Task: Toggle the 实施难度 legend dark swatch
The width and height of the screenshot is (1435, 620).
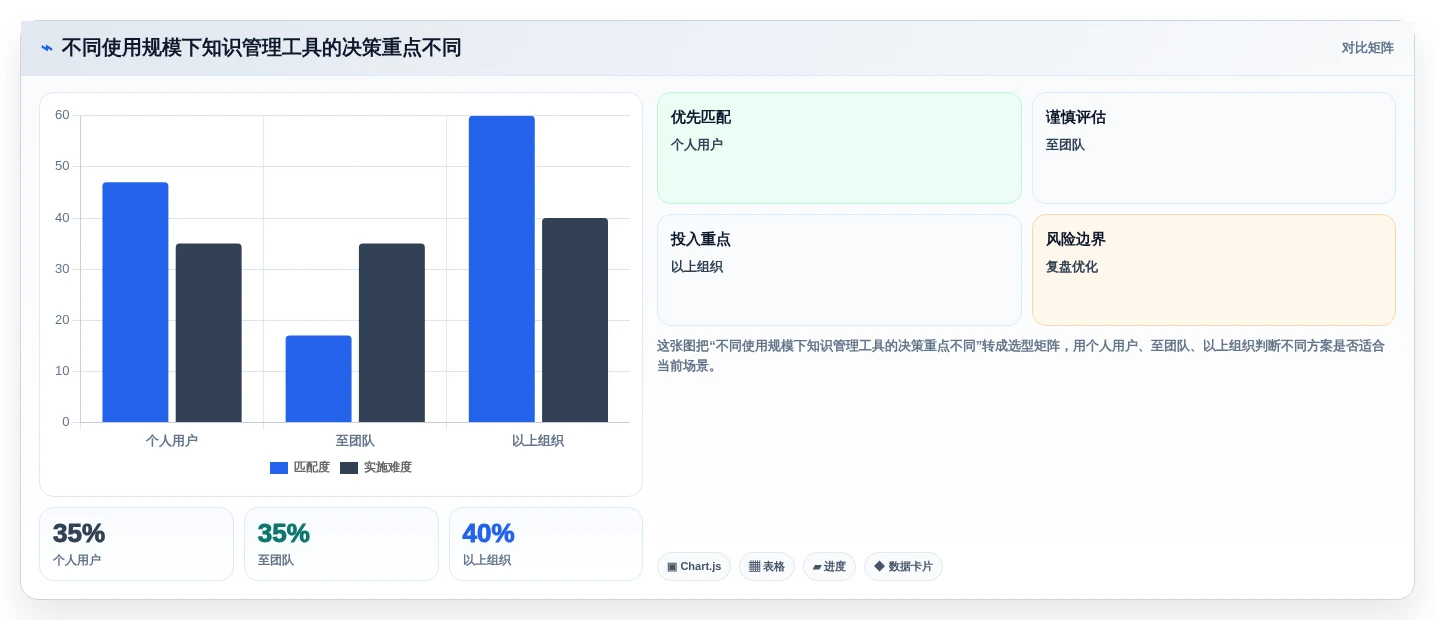Action: (x=349, y=468)
